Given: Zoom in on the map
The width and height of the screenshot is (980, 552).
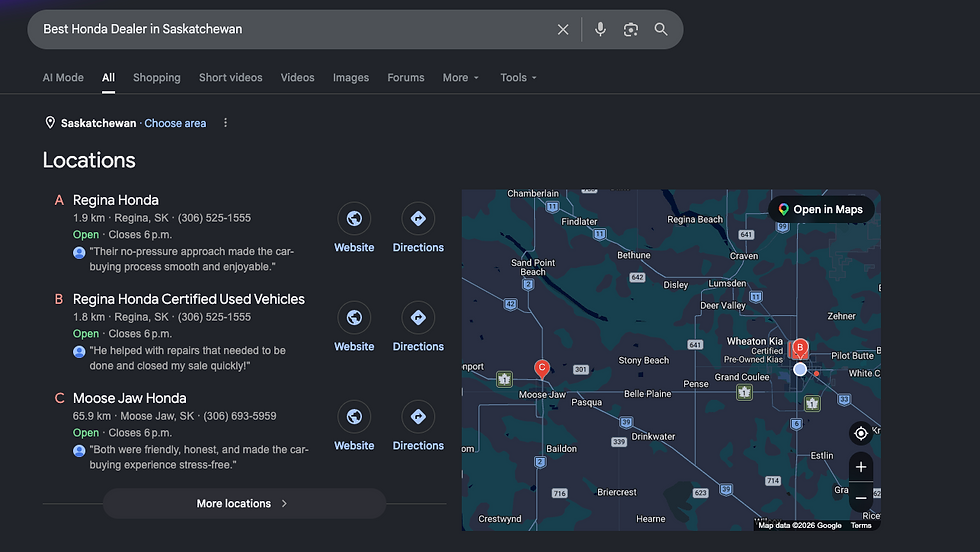Looking at the screenshot, I should tap(861, 467).
